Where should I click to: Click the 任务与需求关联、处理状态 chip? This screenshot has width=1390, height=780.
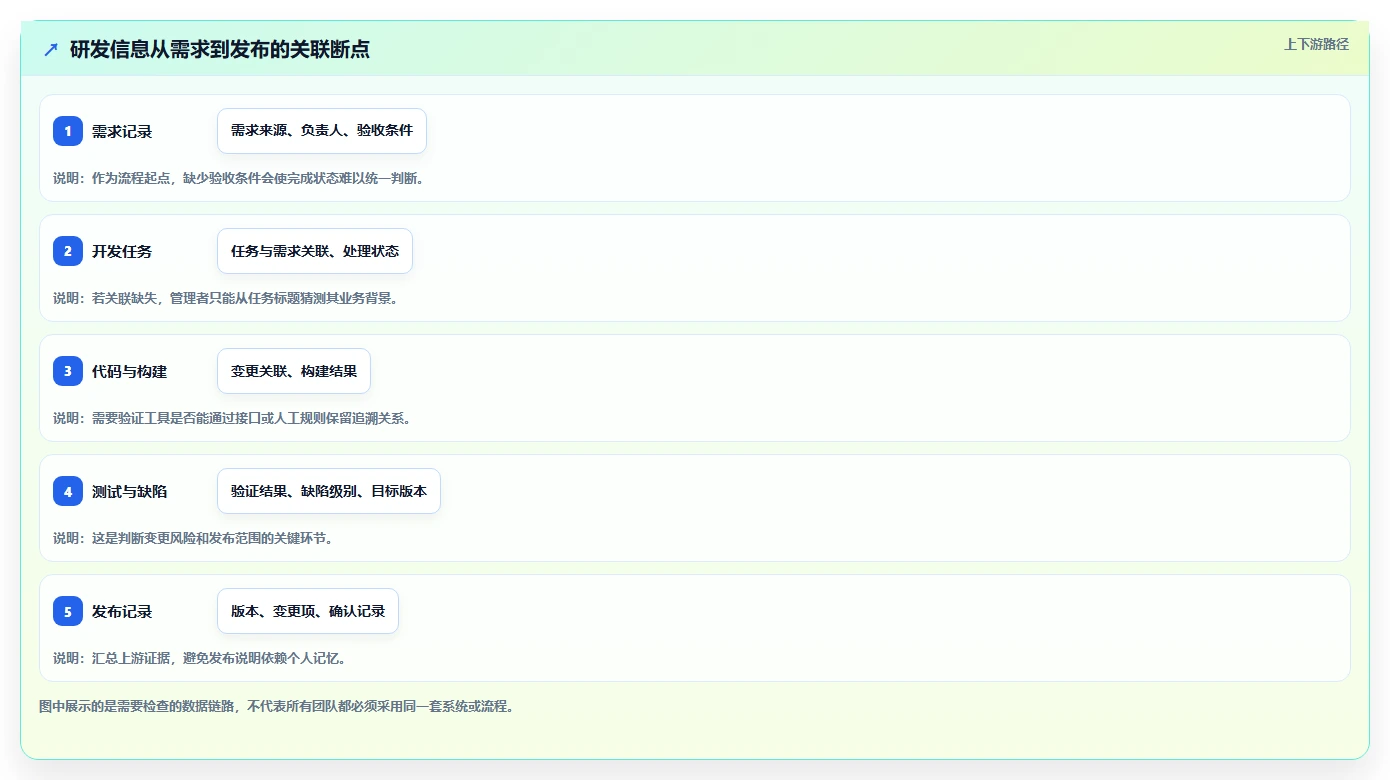click(x=315, y=251)
